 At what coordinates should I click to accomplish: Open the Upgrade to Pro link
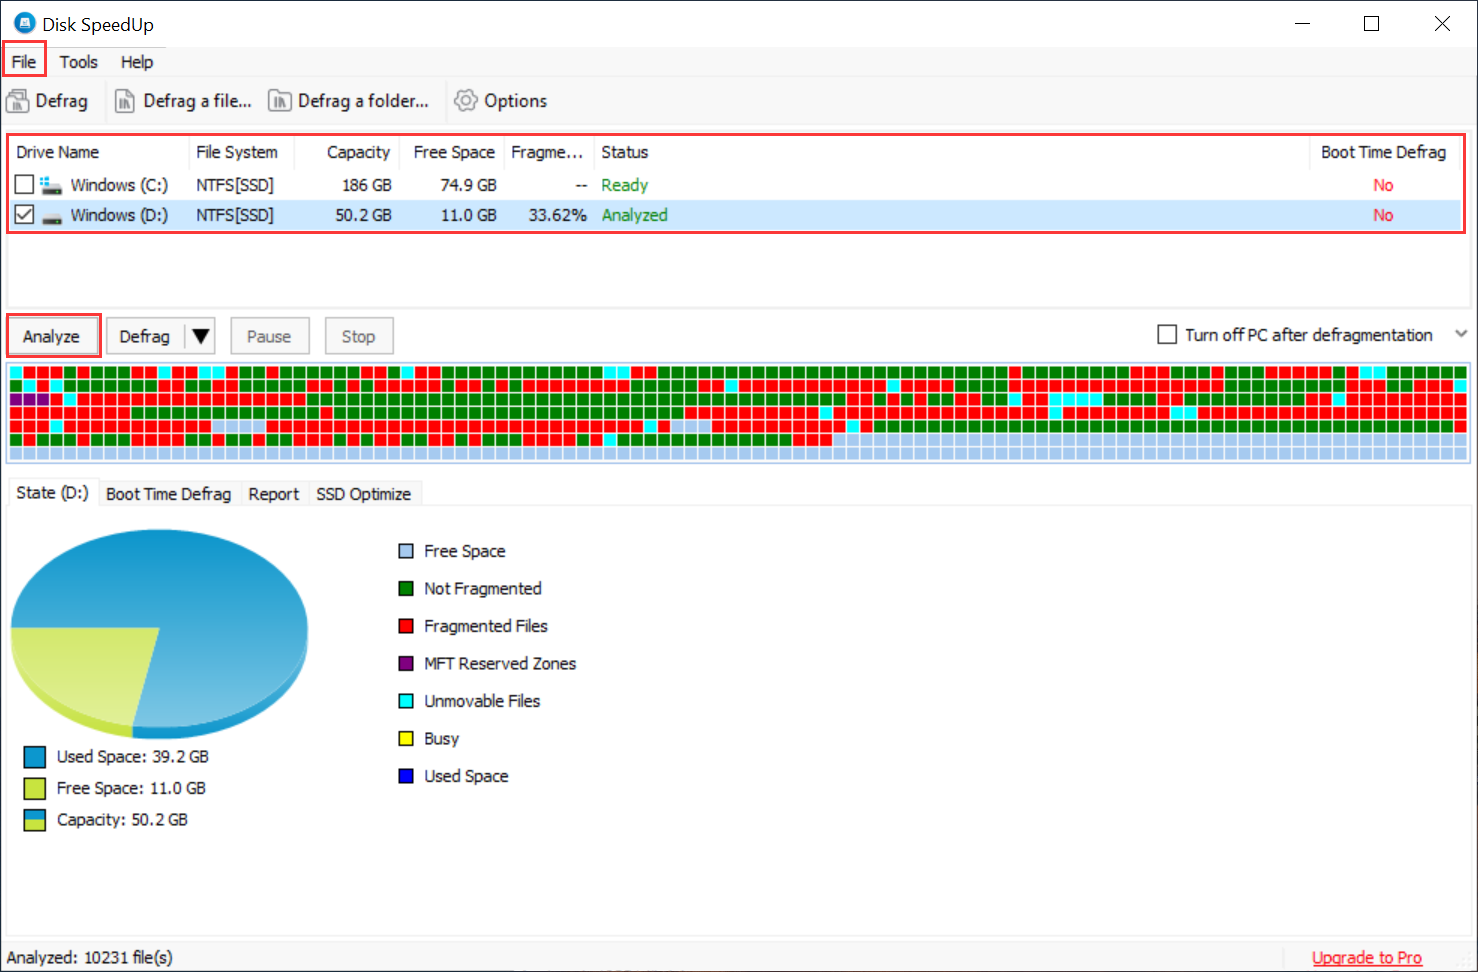[1367, 957]
